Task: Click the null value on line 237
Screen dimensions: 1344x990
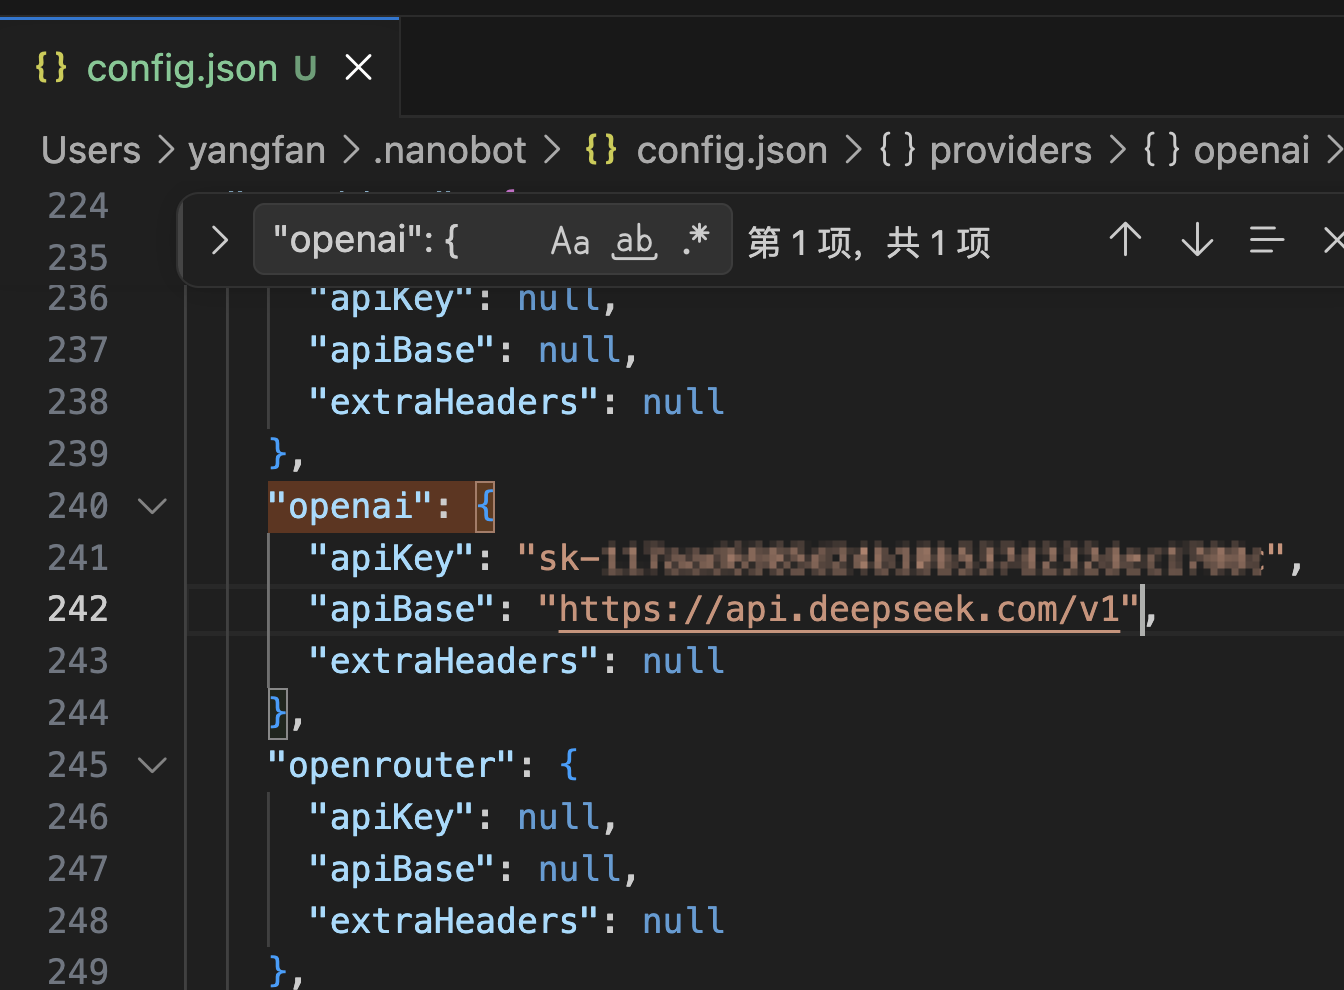Action: pos(579,350)
